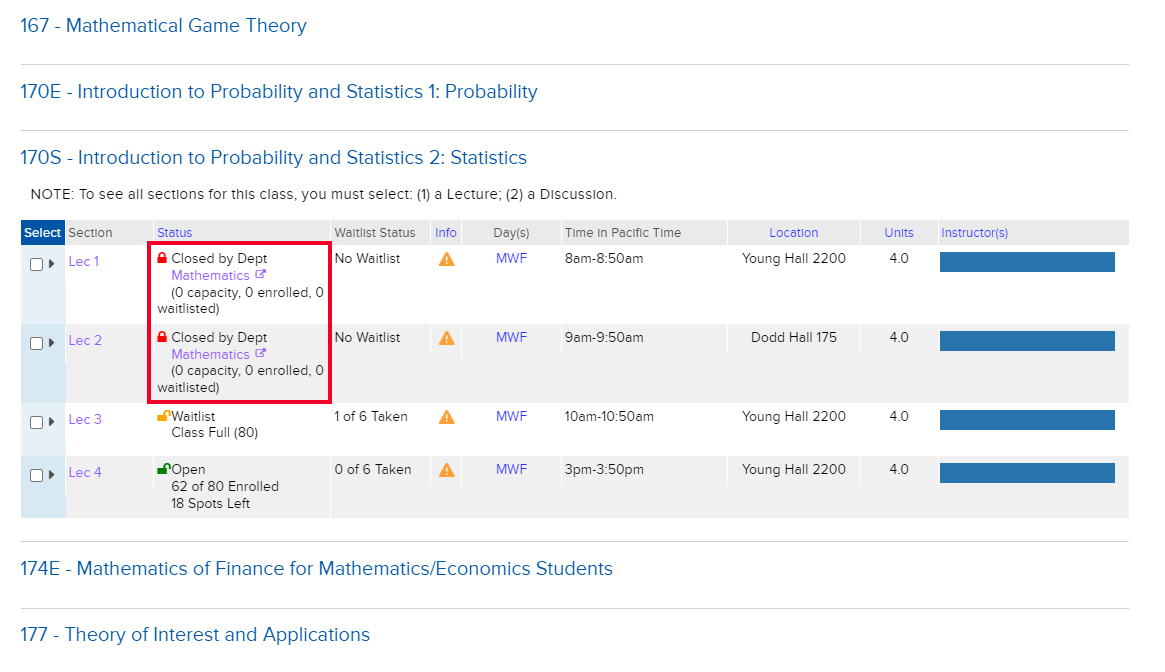Expand Lec 1 row with the triangle arrow

tap(51, 263)
